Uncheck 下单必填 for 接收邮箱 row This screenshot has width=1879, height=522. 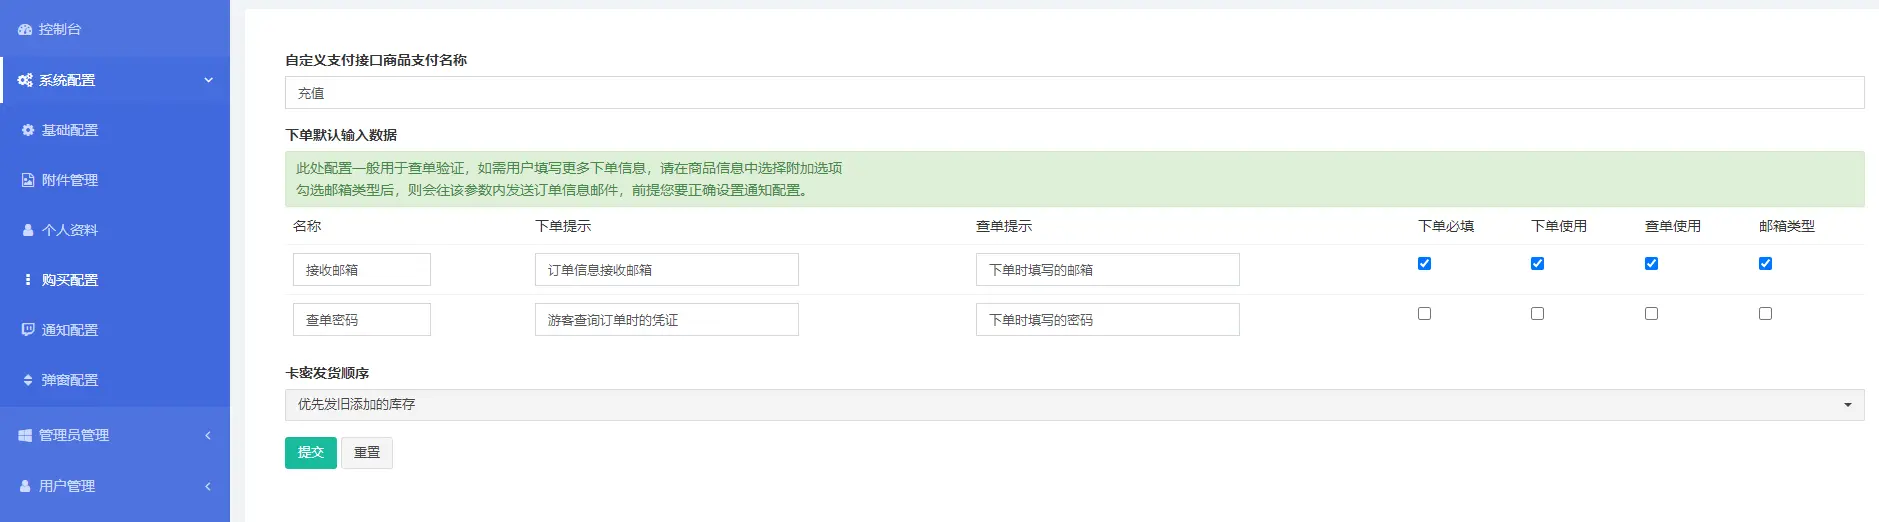pos(1424,264)
